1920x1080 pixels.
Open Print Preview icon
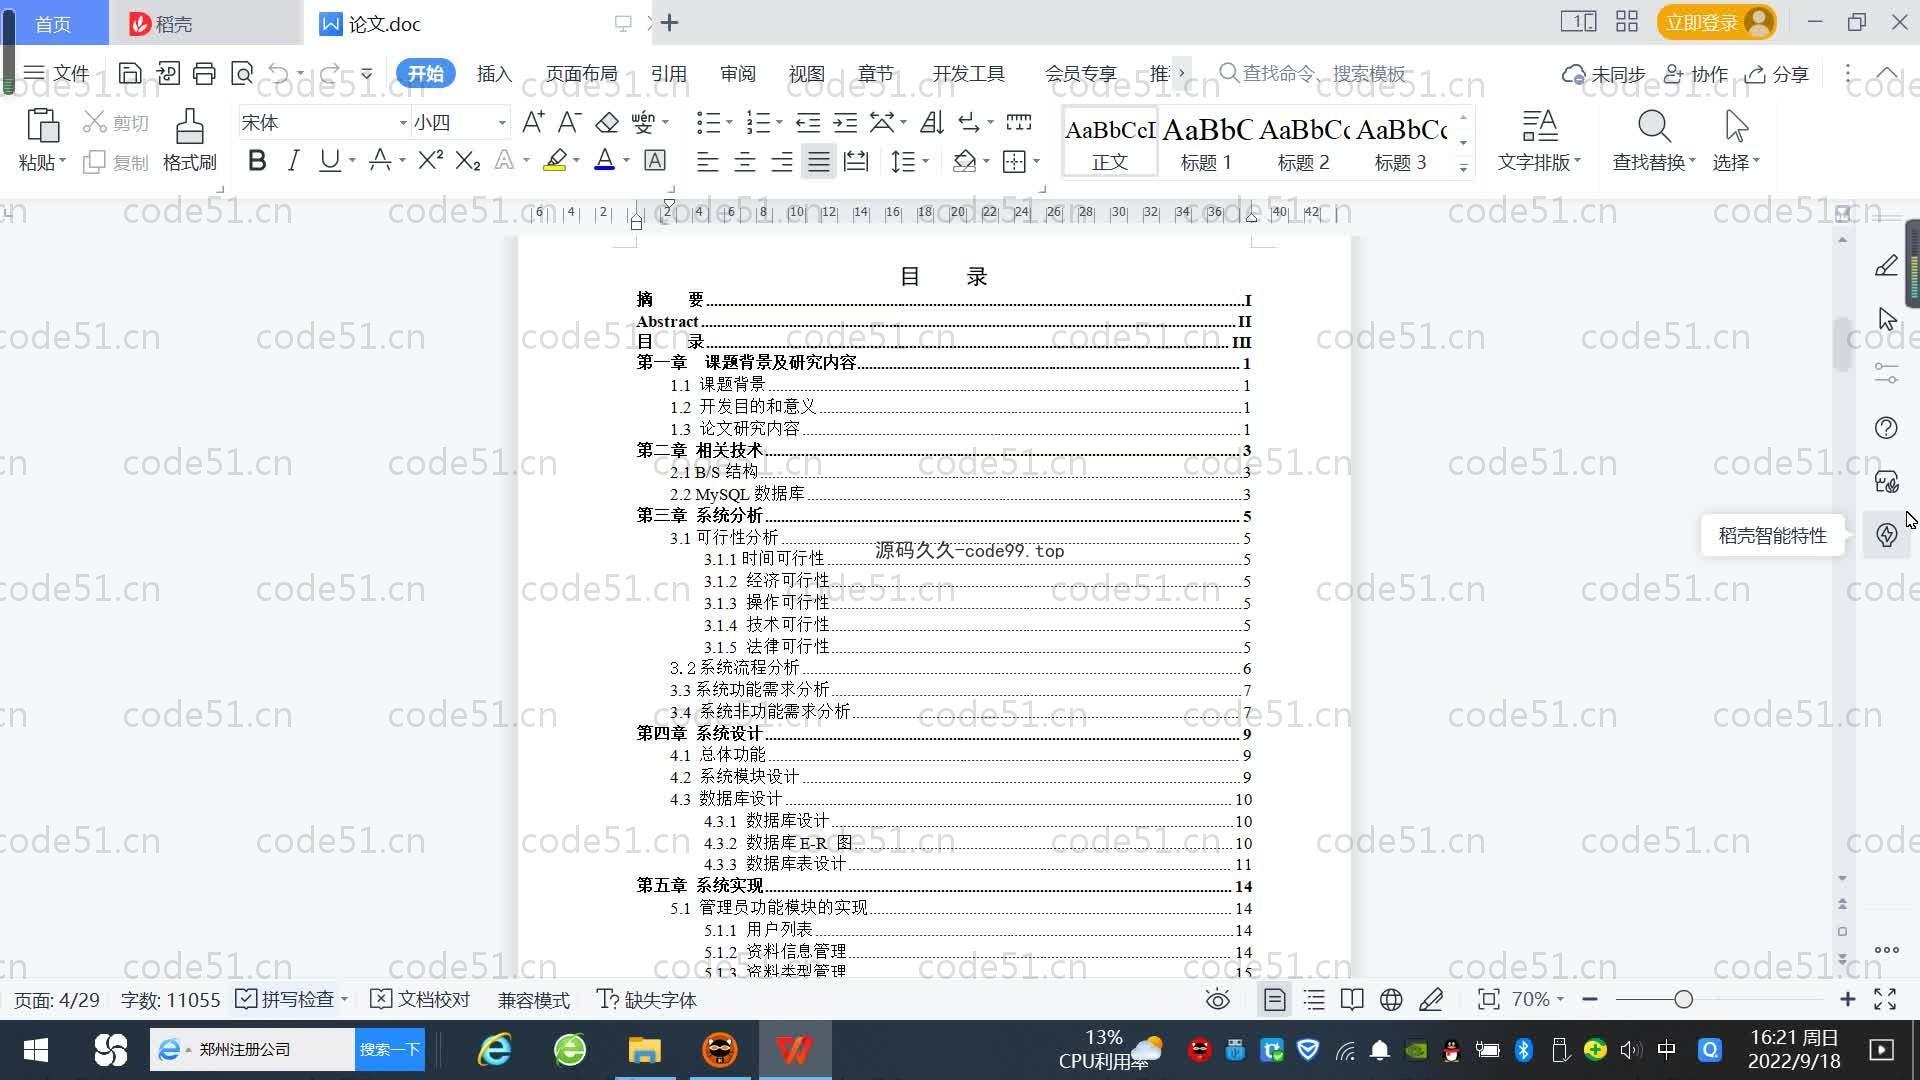(x=241, y=73)
